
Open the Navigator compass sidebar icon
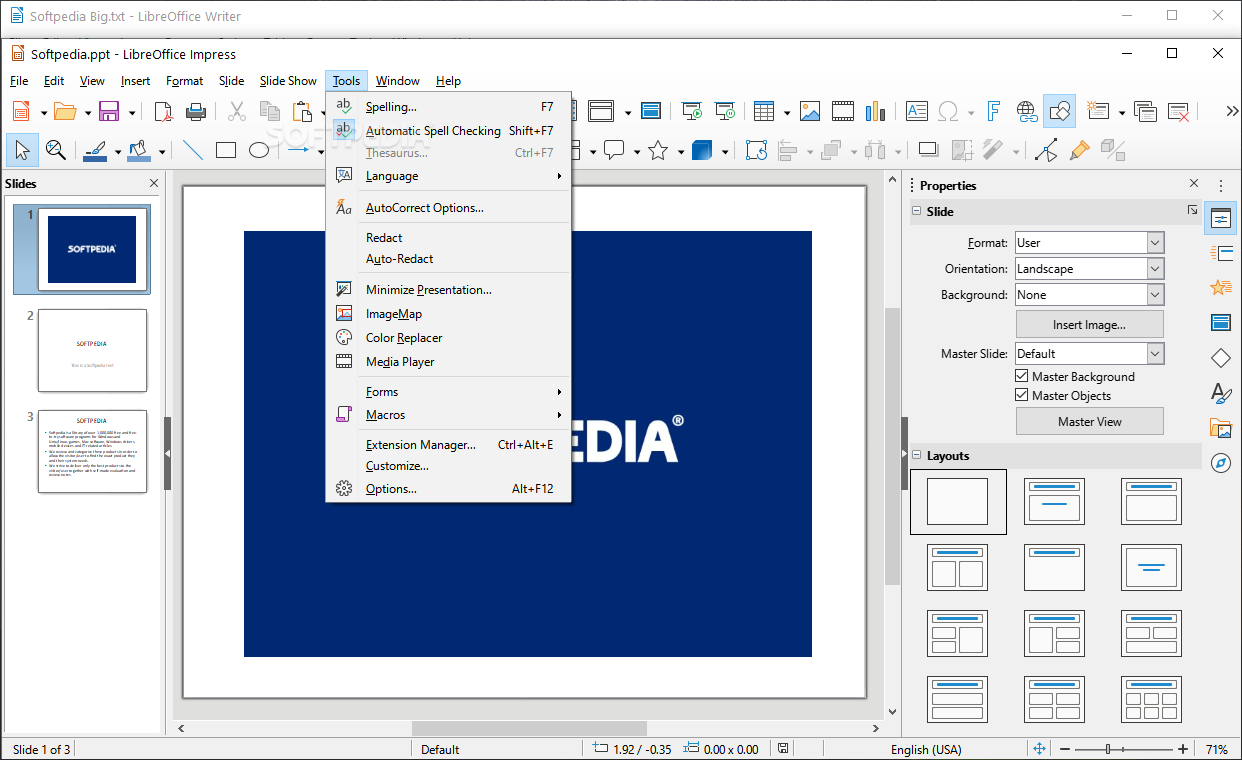tap(1220, 463)
